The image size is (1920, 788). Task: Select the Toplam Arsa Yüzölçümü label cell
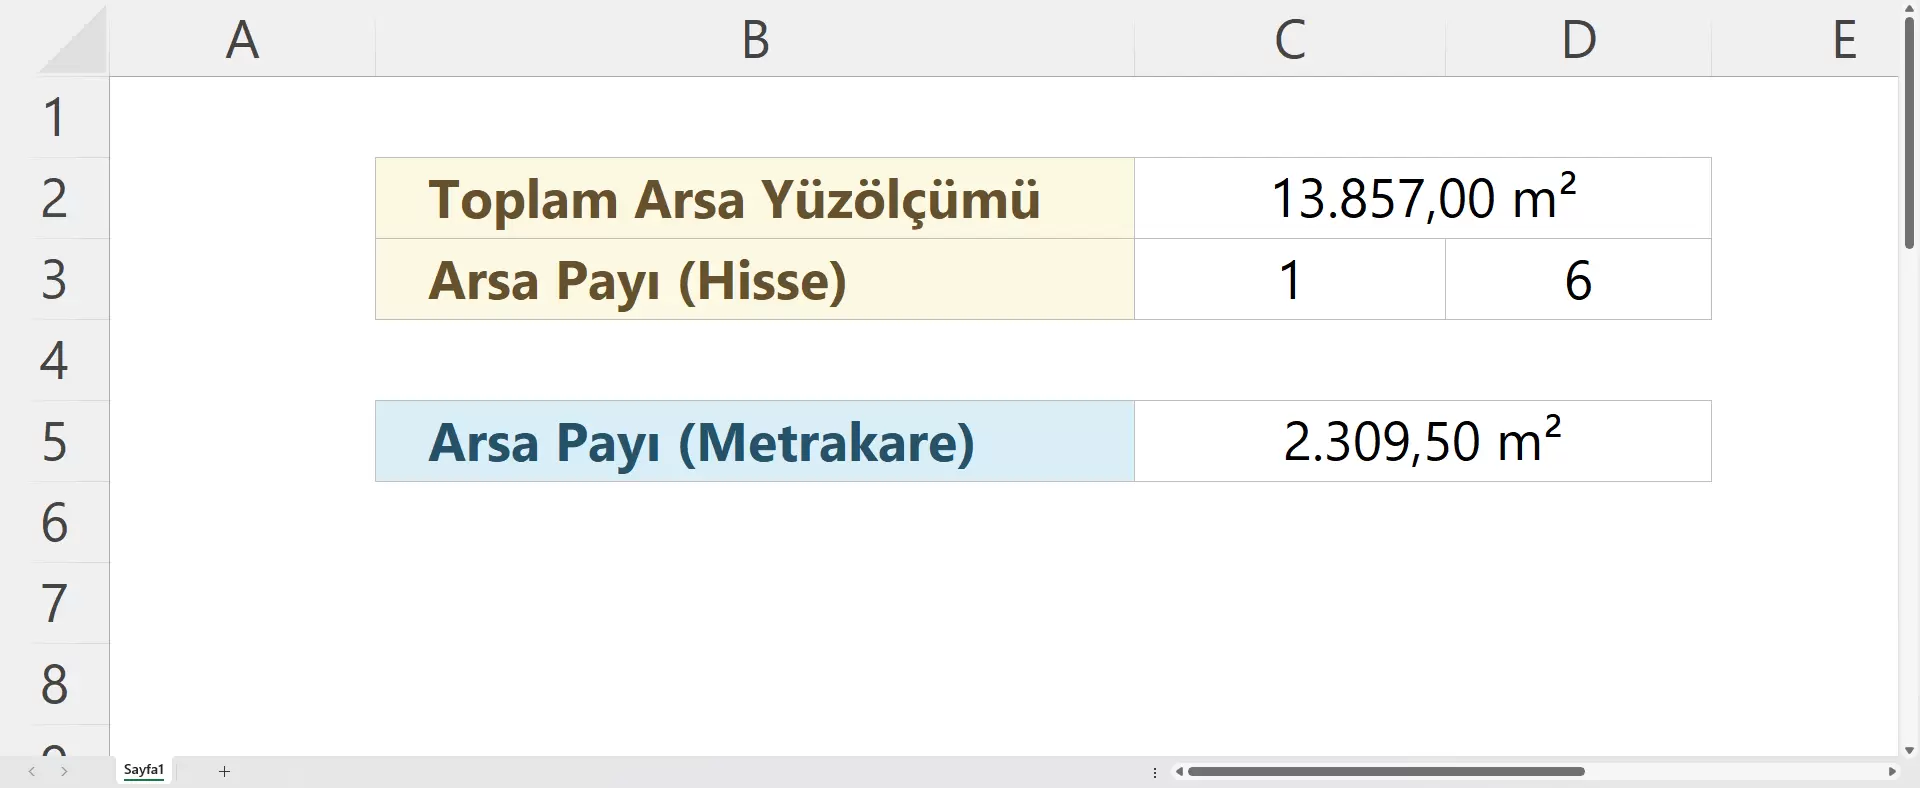(755, 198)
